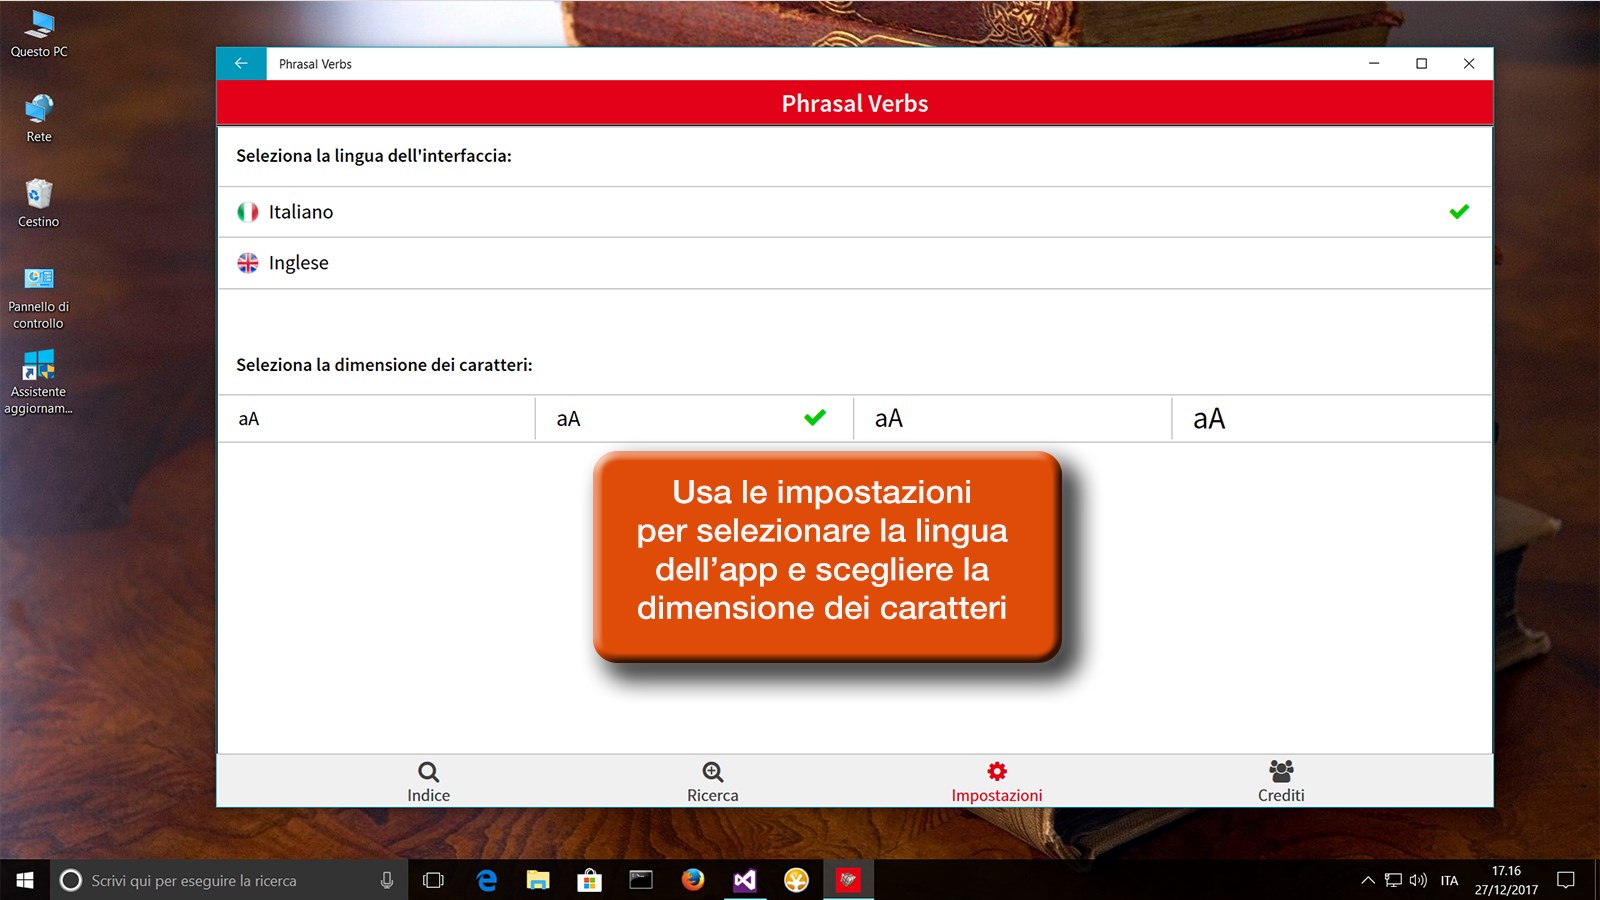Open Questo PC desktop icon
The width and height of the screenshot is (1600, 900).
point(39,35)
